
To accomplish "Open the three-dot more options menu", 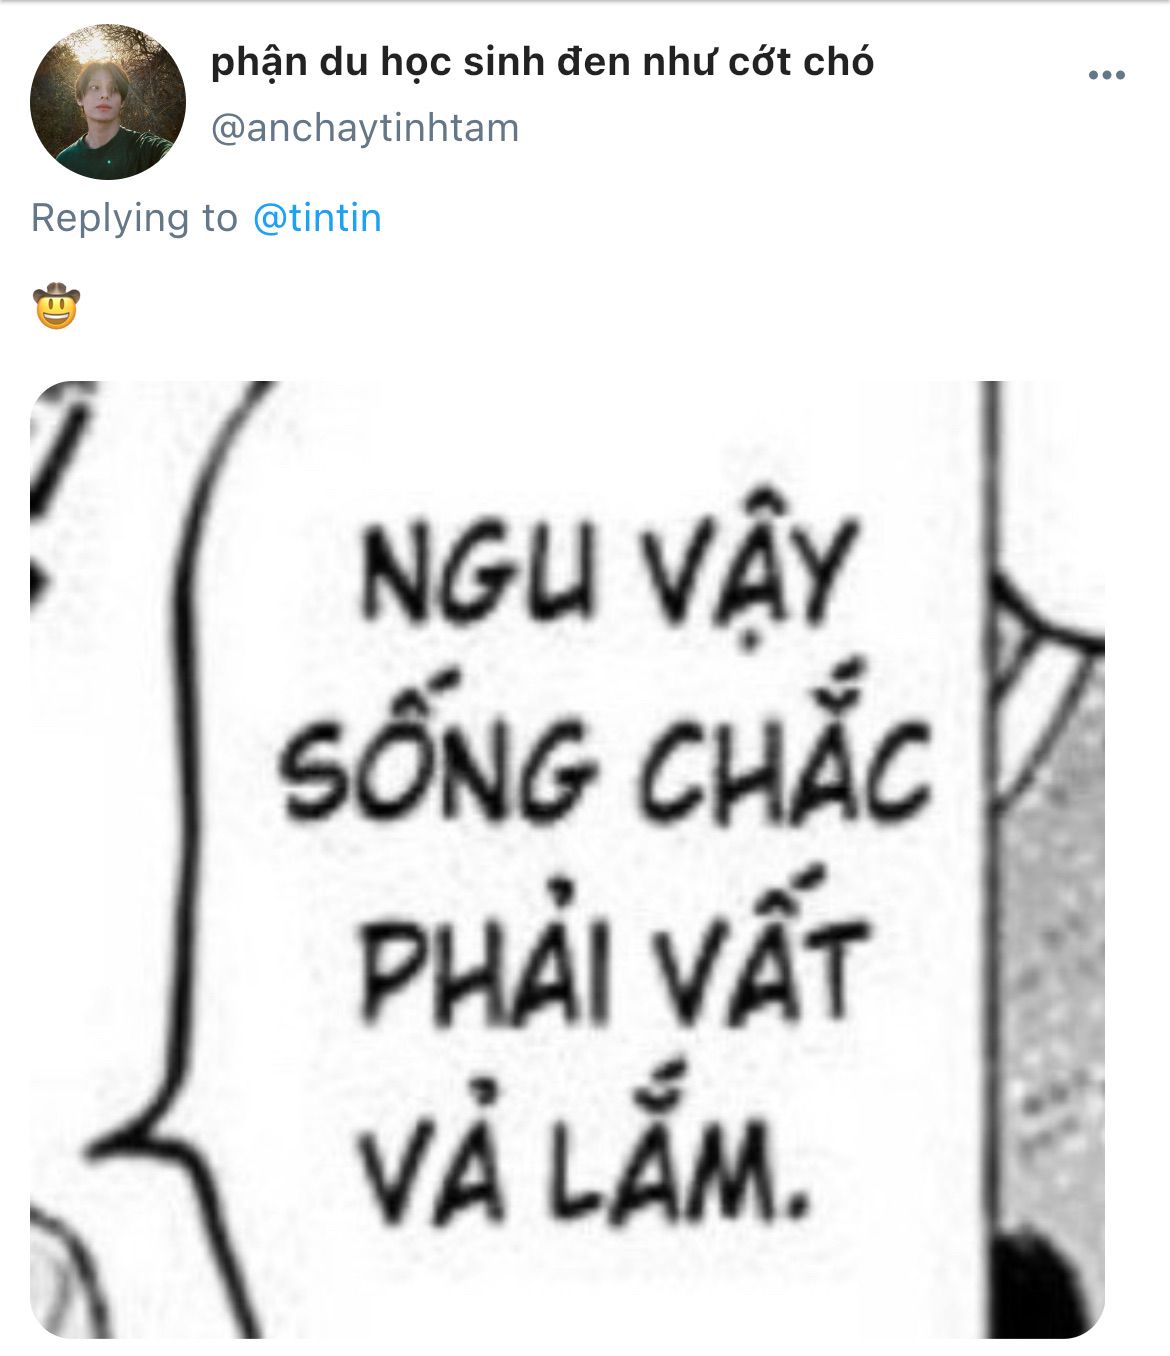I will coord(1106,75).
